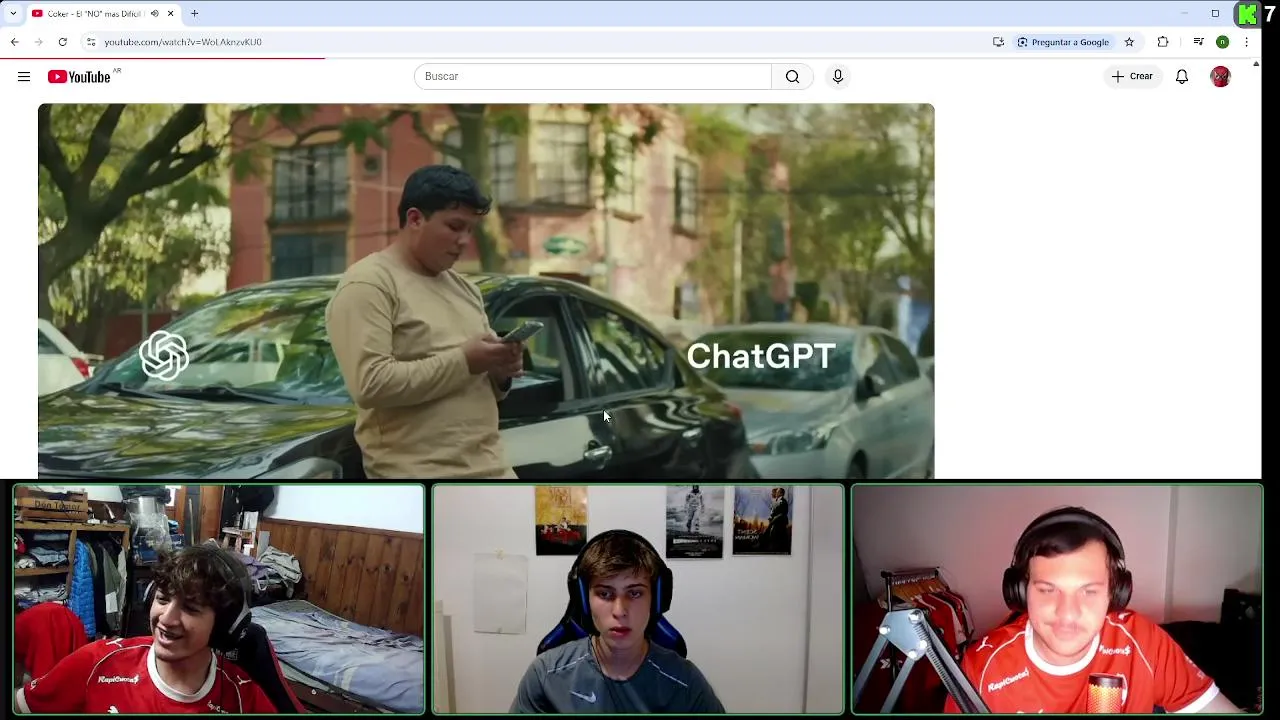Screen dimensions: 1280x720
Task: Select the youtube.com URL in address bar
Action: pyautogui.click(x=183, y=42)
